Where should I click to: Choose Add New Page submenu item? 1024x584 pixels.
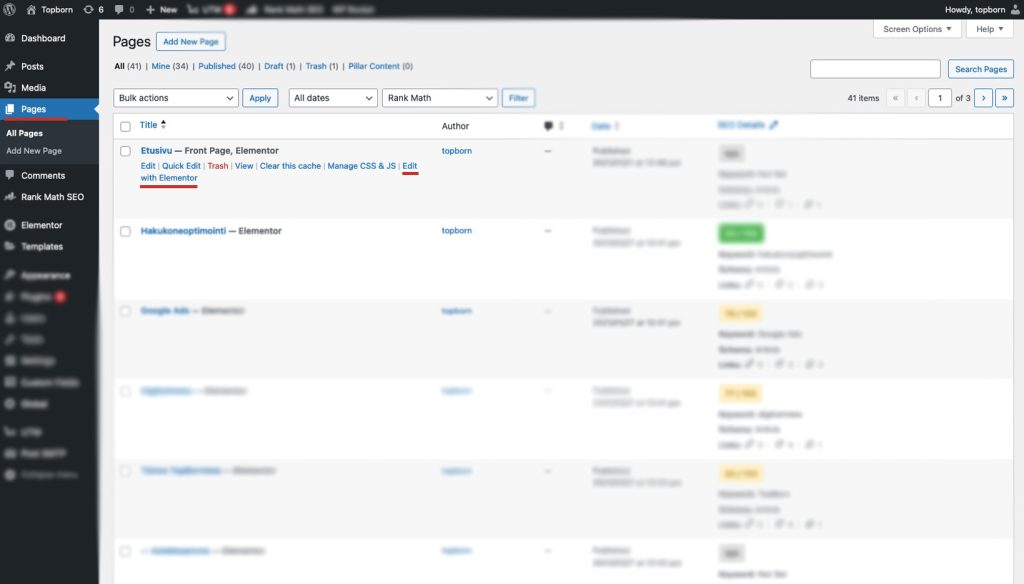34,150
